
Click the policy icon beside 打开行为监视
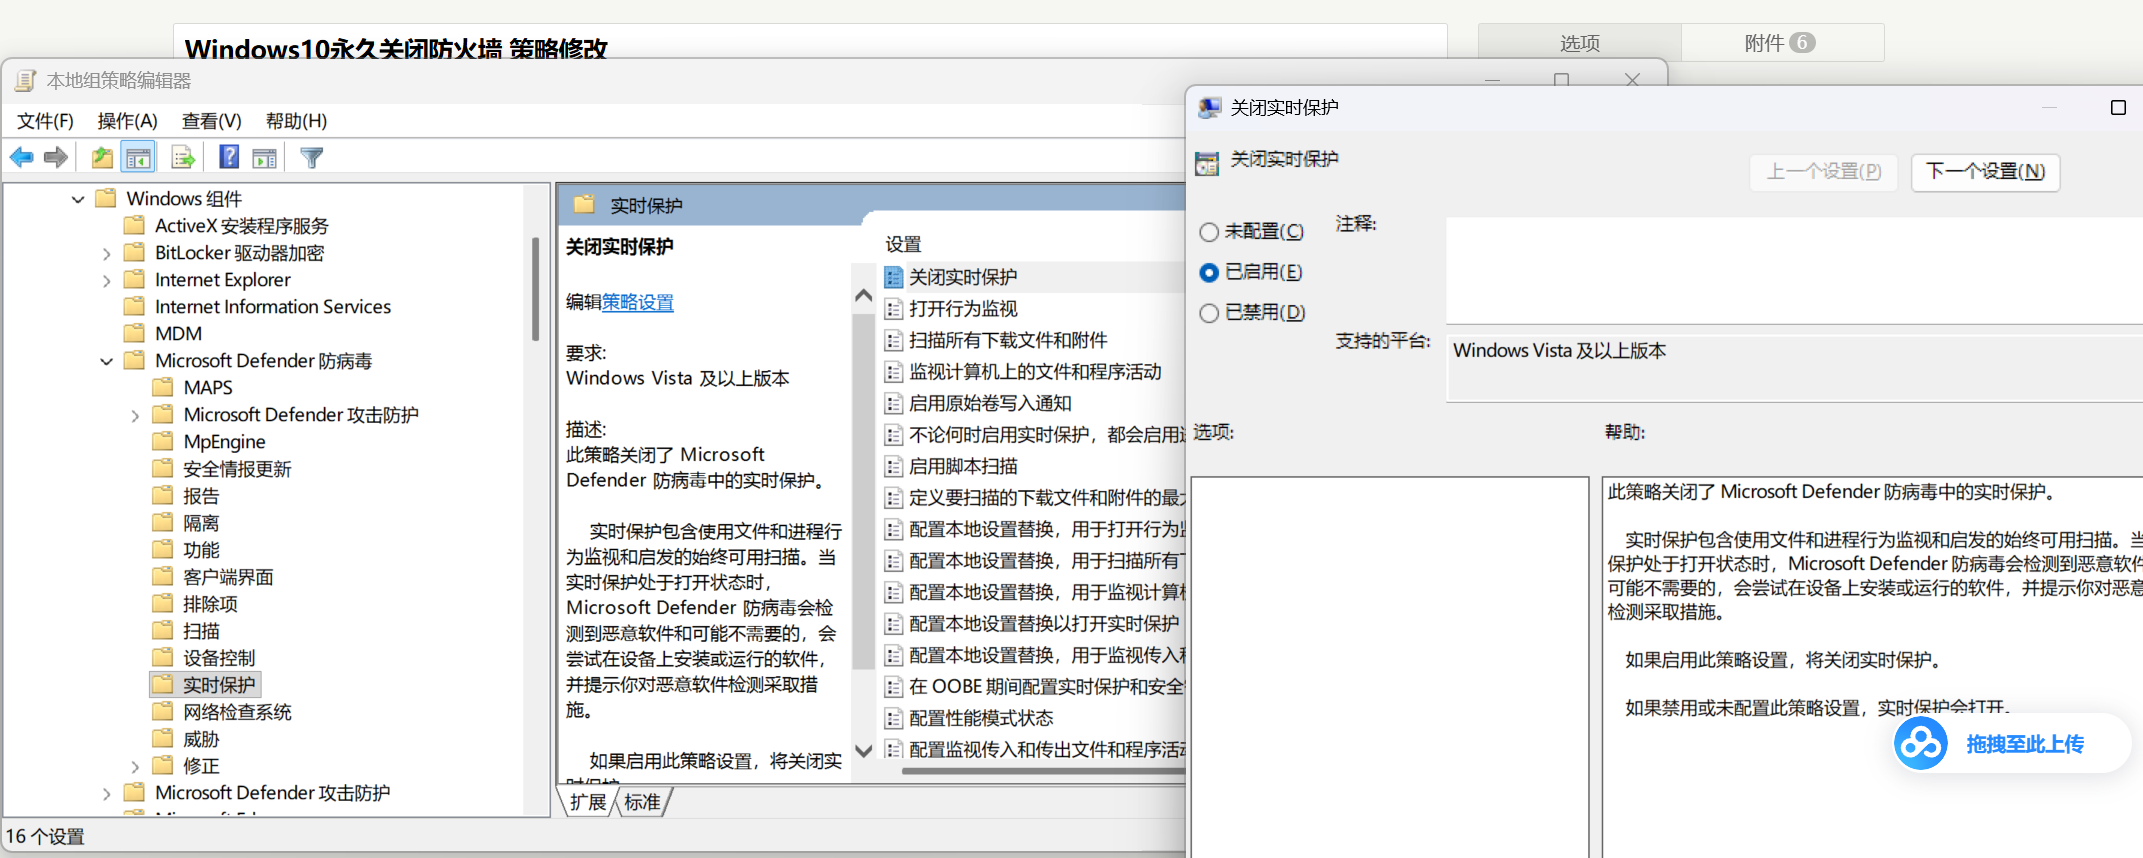tap(894, 309)
